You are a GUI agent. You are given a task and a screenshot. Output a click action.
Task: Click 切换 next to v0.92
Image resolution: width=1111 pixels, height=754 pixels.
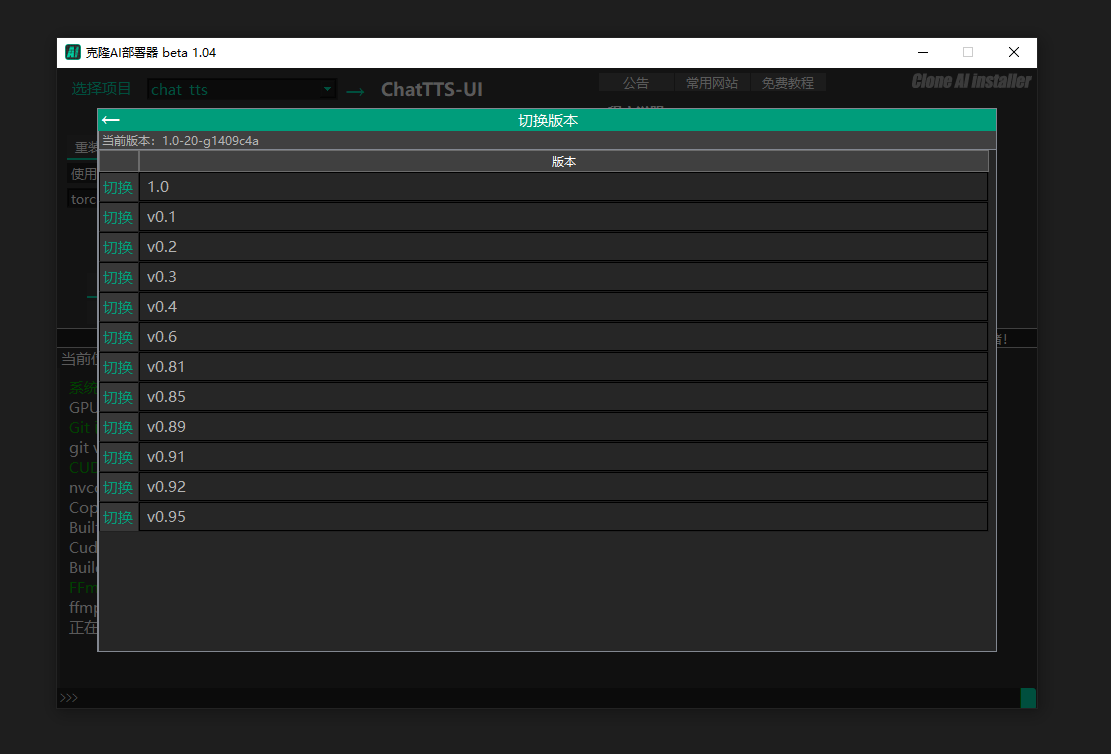click(x=118, y=487)
